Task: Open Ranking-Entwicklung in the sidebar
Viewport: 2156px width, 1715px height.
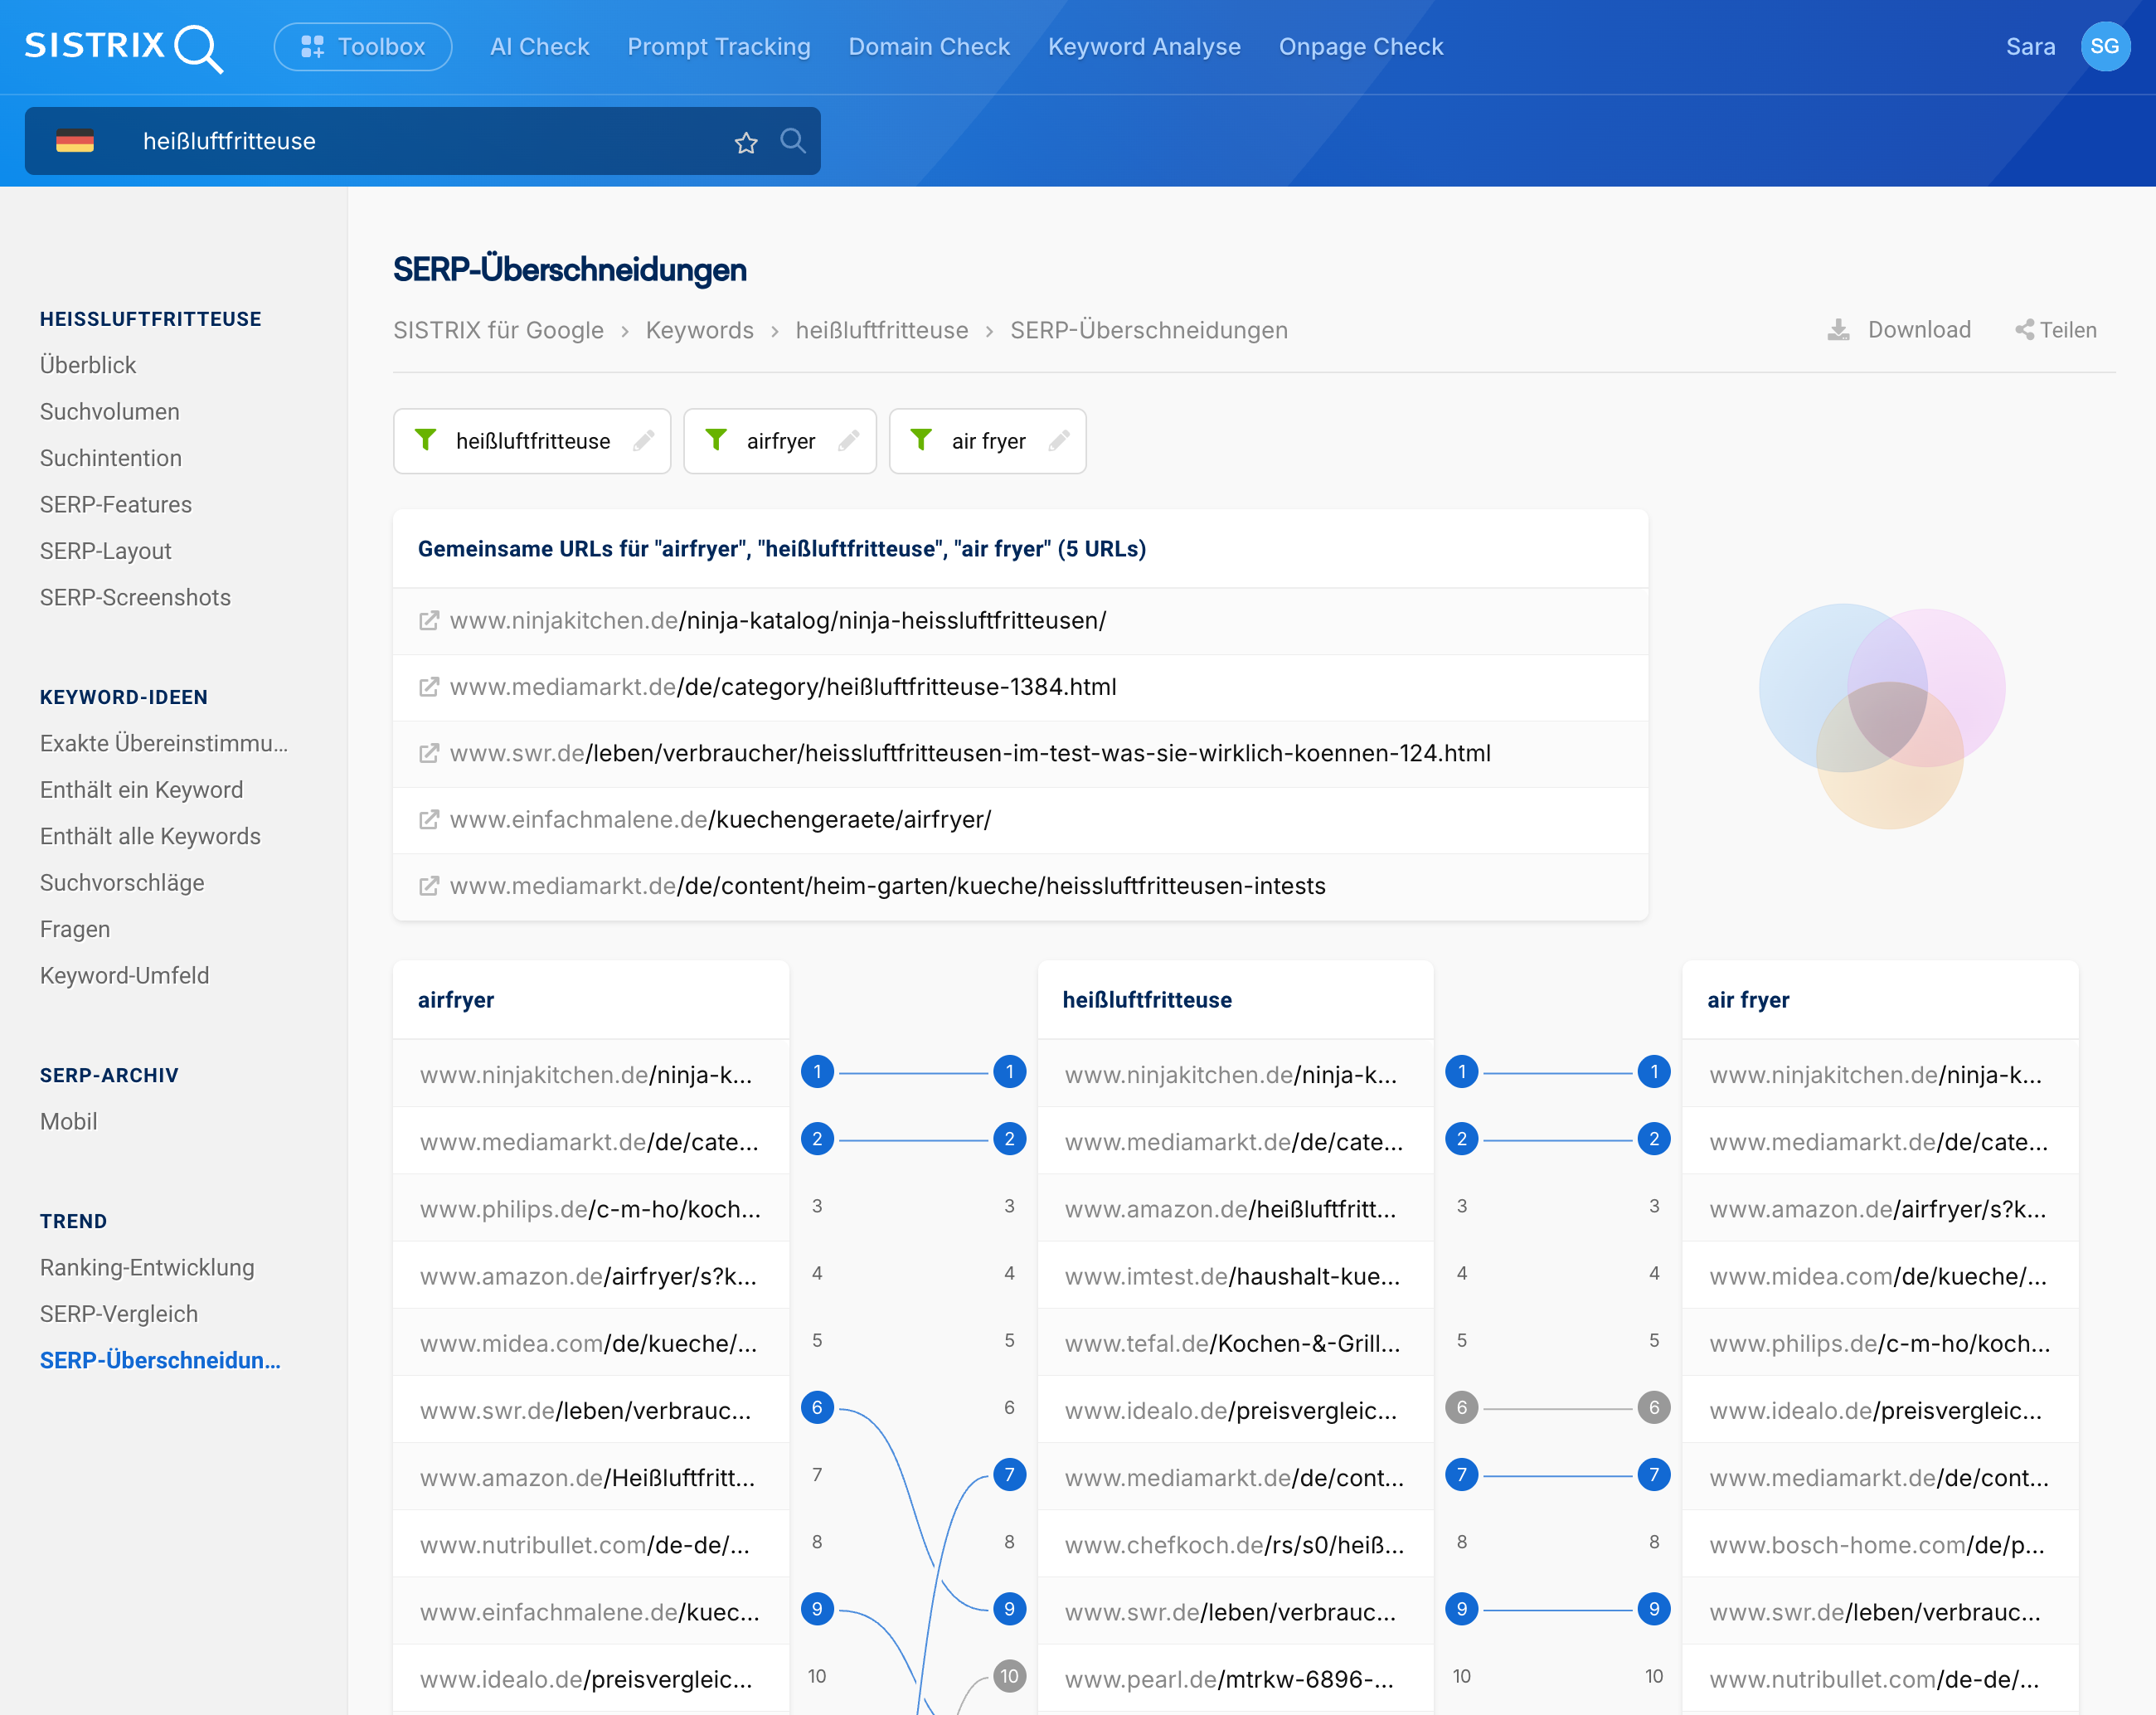Action: [148, 1268]
